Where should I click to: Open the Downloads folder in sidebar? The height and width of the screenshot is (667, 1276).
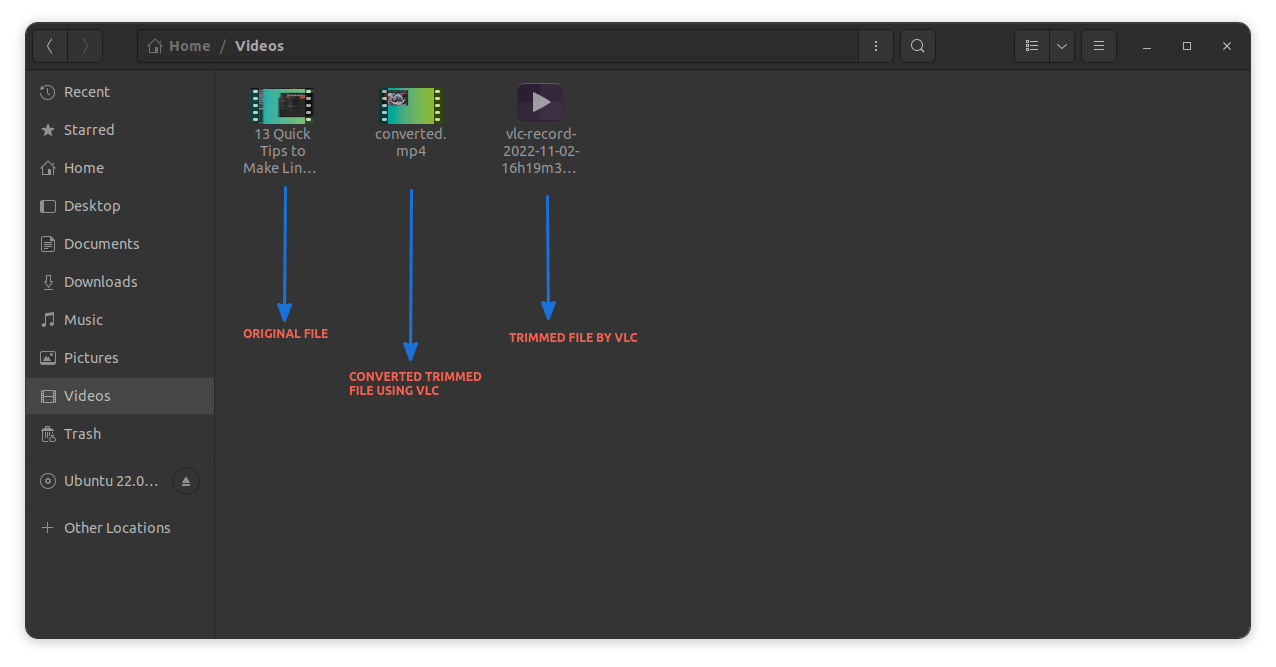click(x=100, y=282)
